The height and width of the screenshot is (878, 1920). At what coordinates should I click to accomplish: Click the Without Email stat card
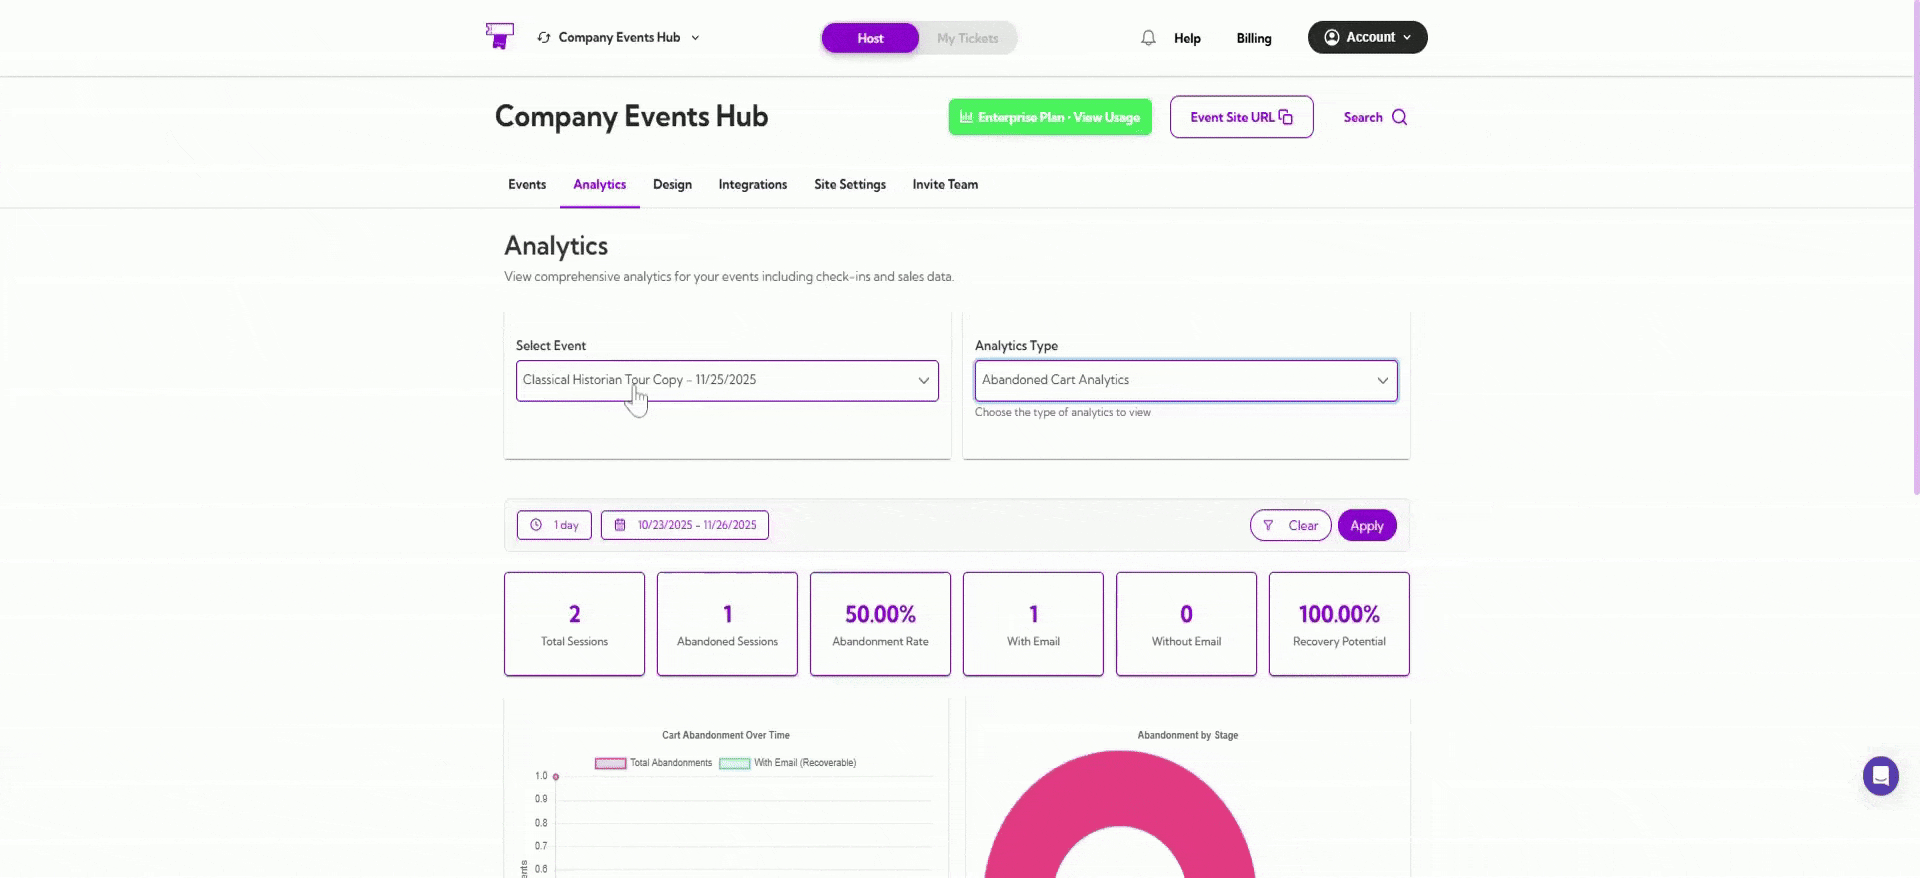click(x=1186, y=624)
